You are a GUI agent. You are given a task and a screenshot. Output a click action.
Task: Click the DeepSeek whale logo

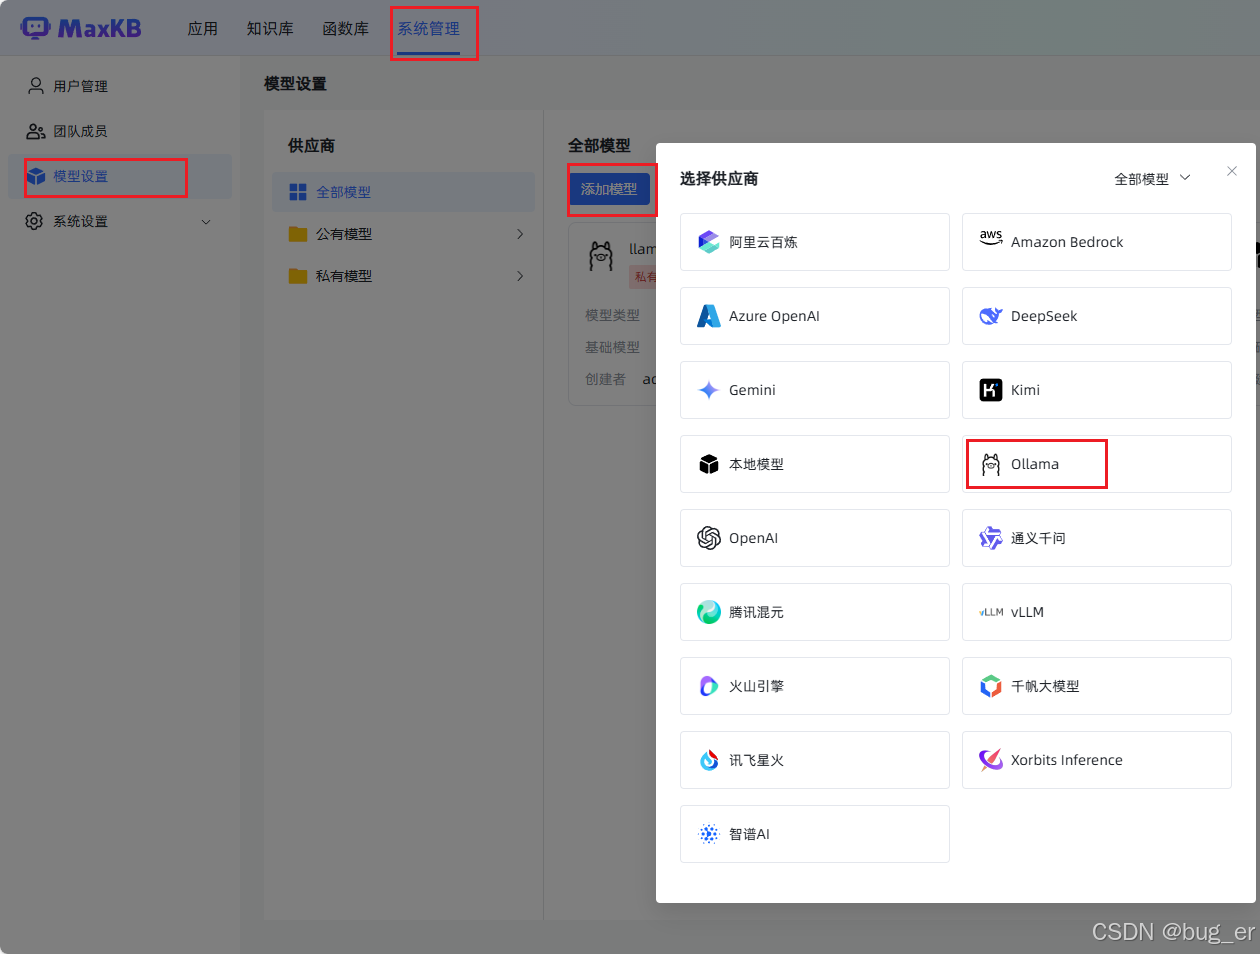coord(991,316)
